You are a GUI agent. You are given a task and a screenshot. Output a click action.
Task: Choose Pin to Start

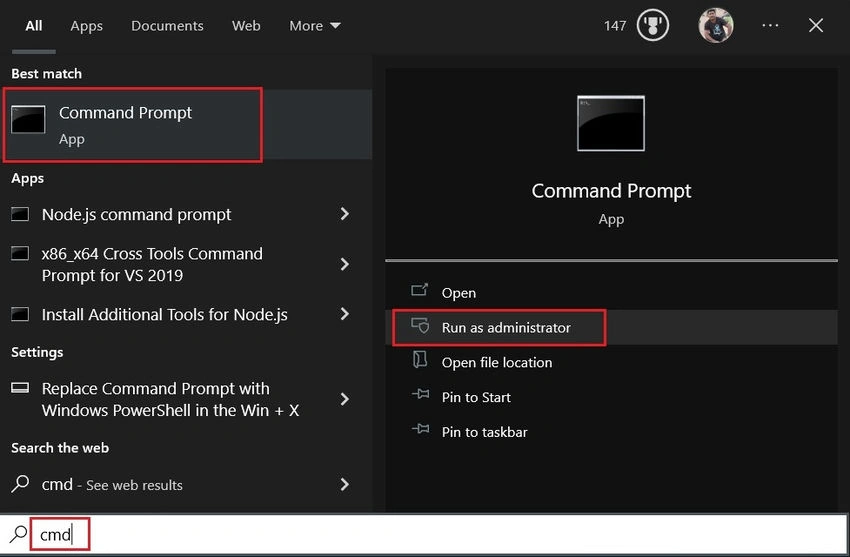611,397
